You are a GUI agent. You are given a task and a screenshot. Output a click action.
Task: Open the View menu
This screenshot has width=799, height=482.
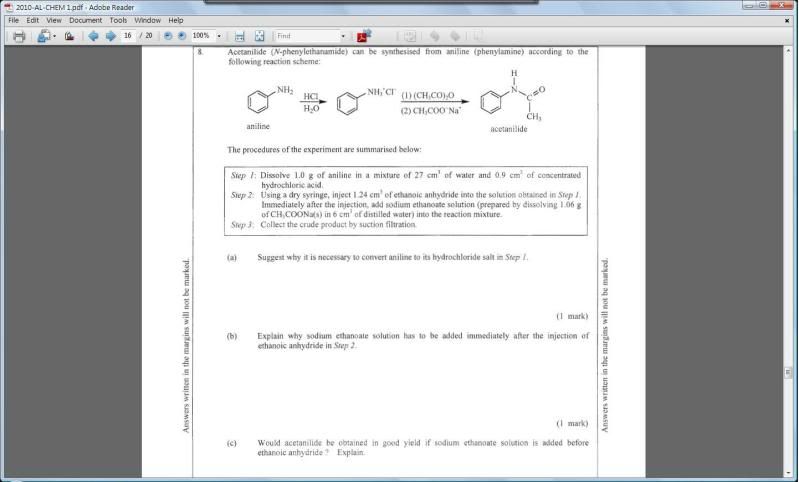(x=54, y=20)
